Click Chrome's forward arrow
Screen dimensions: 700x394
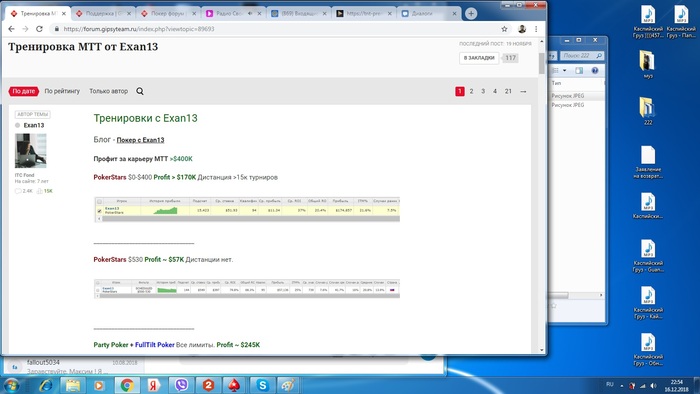25,29
